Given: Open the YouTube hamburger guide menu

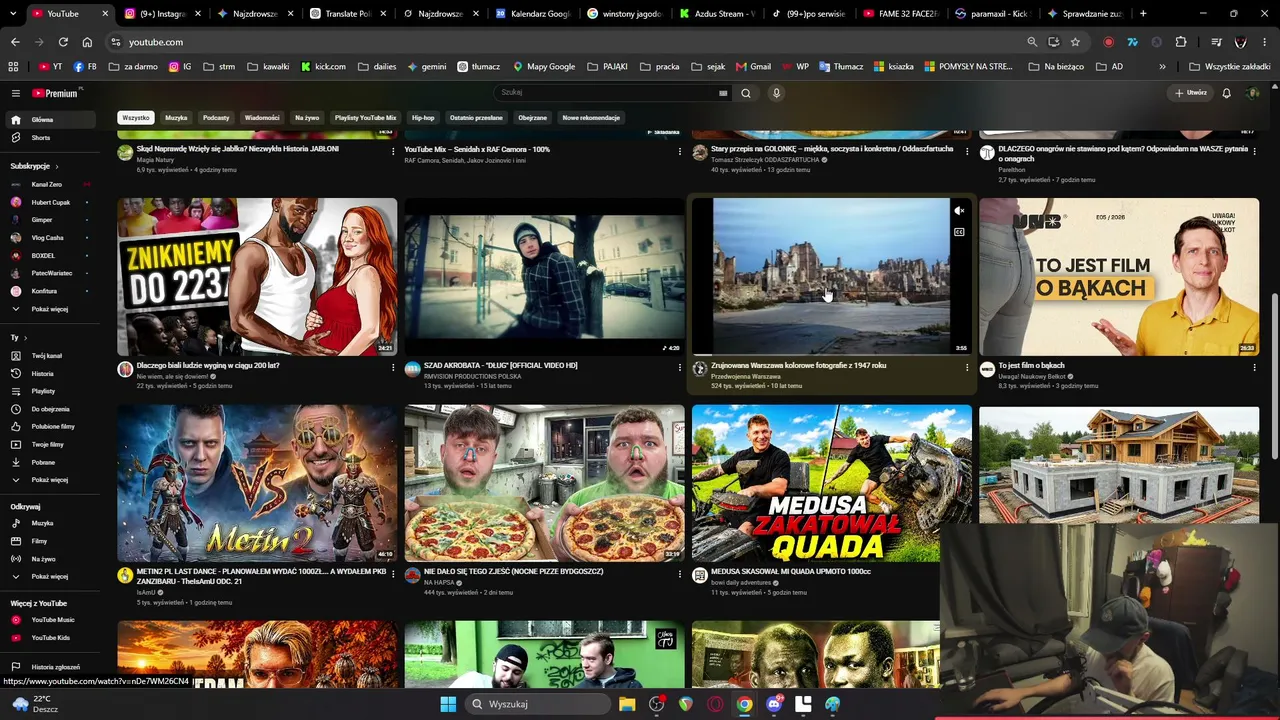Looking at the screenshot, I should [x=16, y=93].
